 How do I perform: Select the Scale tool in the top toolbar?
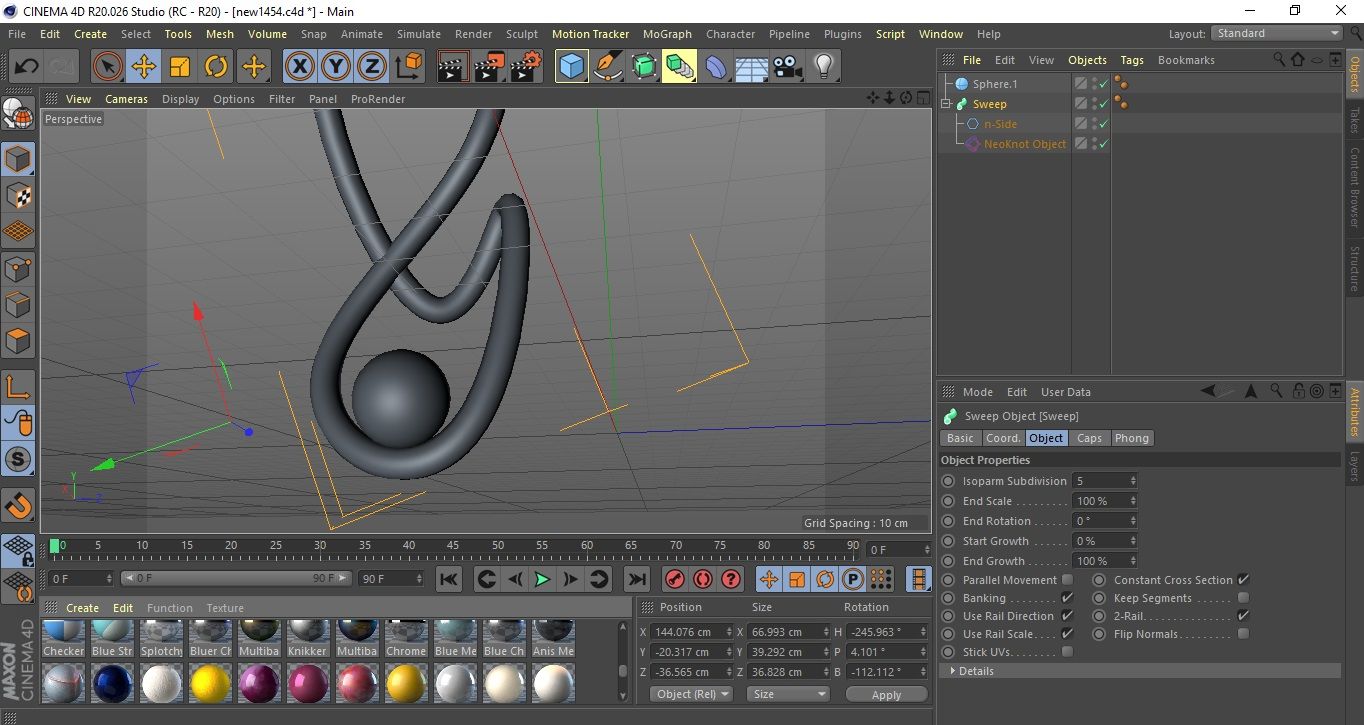[x=180, y=67]
